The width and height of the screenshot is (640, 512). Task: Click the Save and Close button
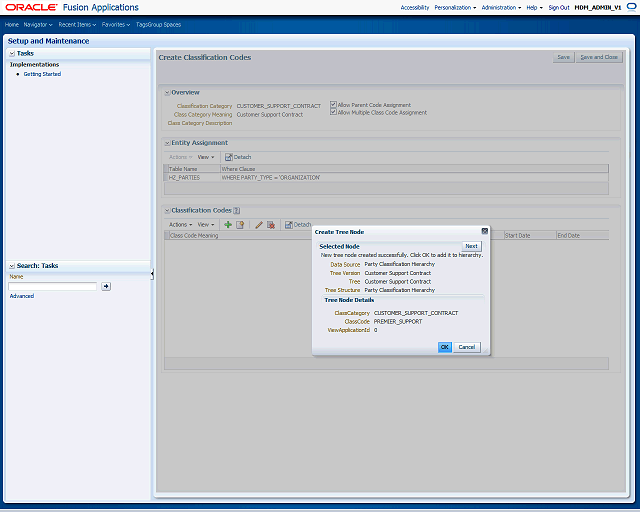coord(599,57)
